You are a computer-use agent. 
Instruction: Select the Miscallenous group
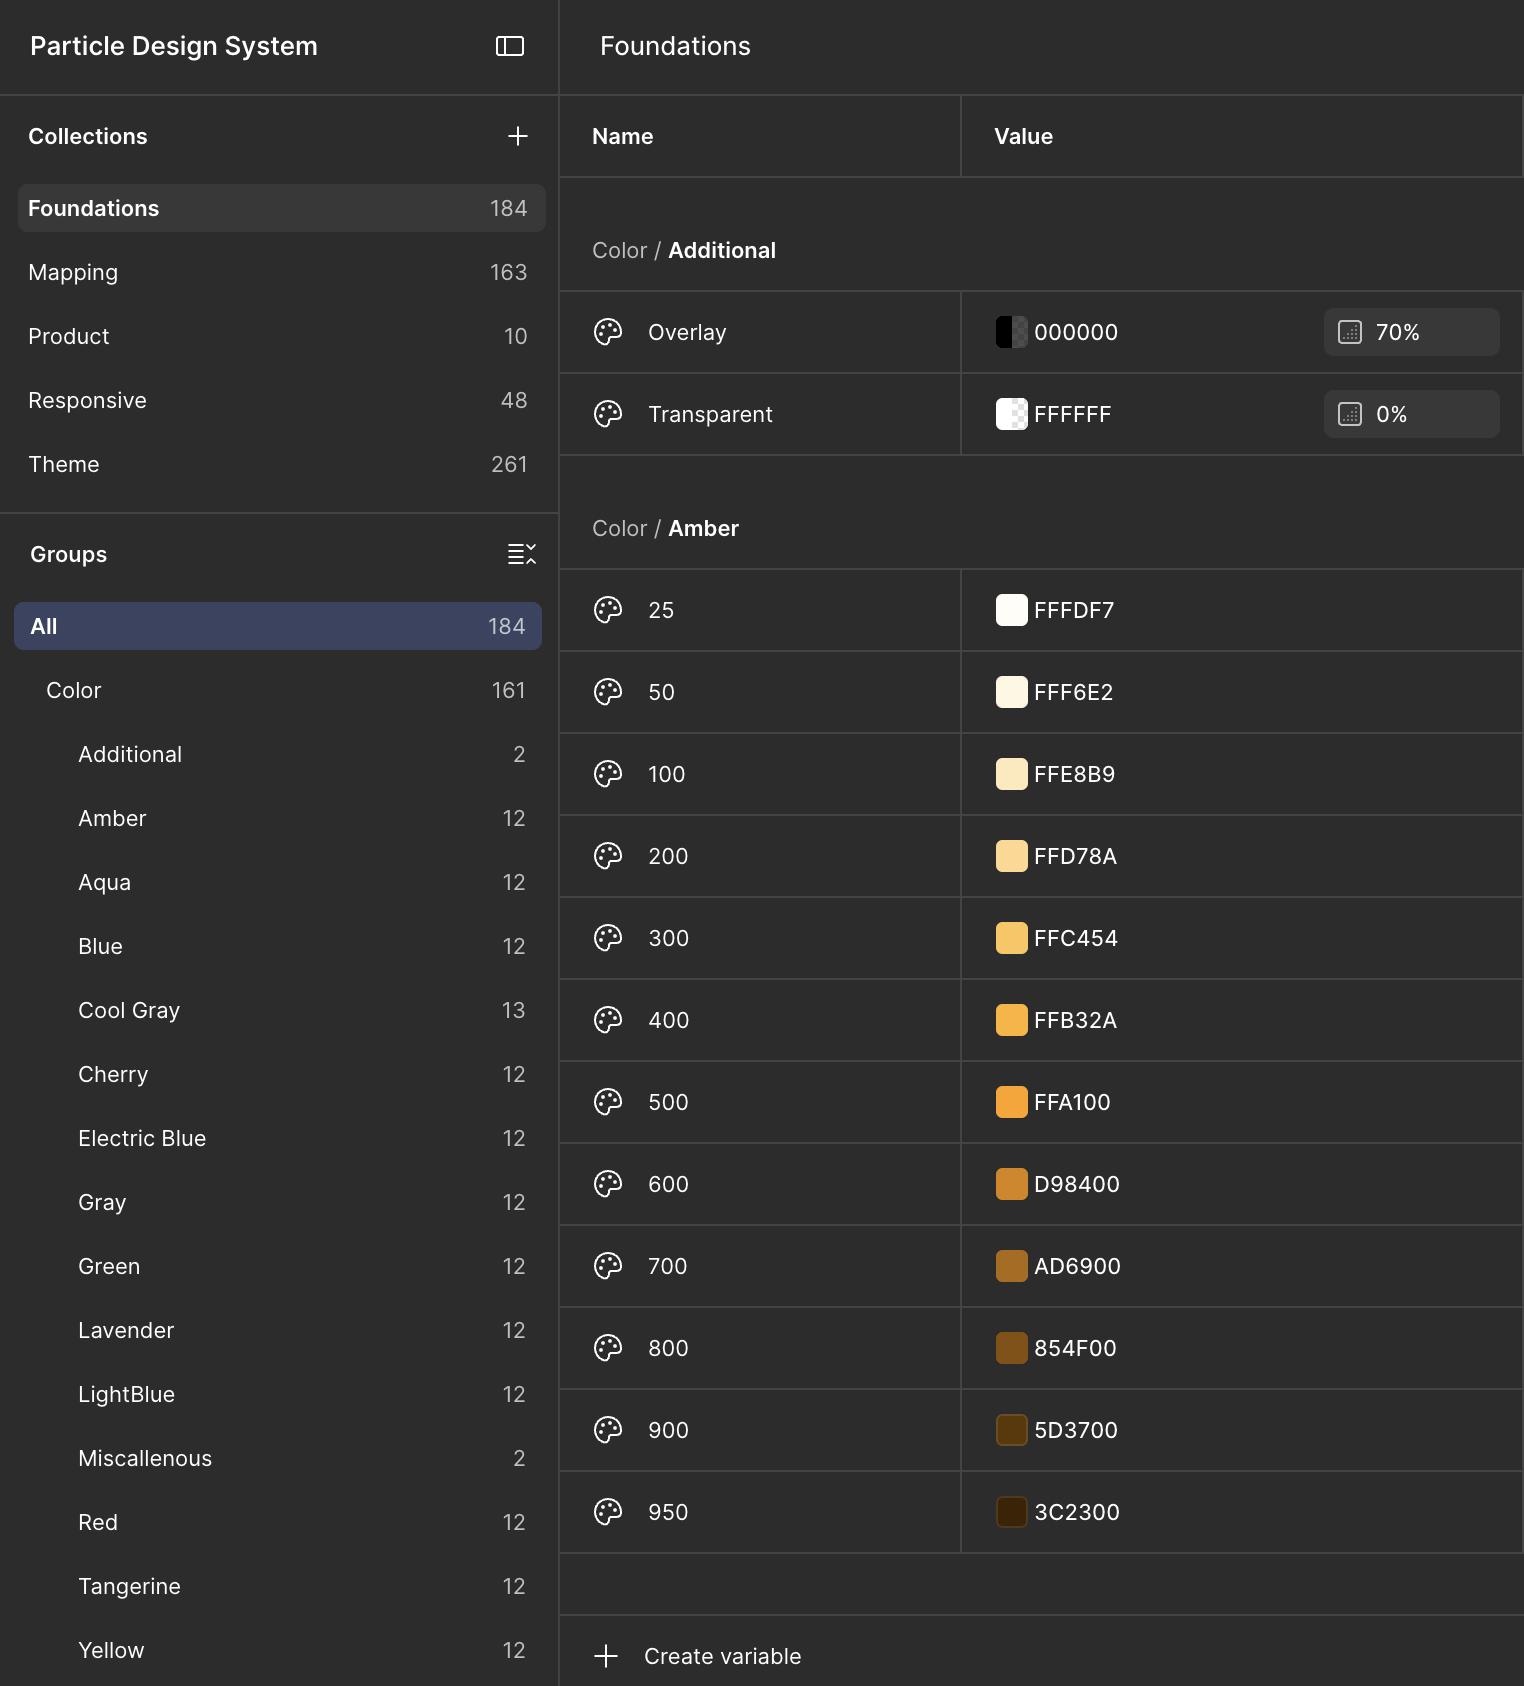(278, 1458)
